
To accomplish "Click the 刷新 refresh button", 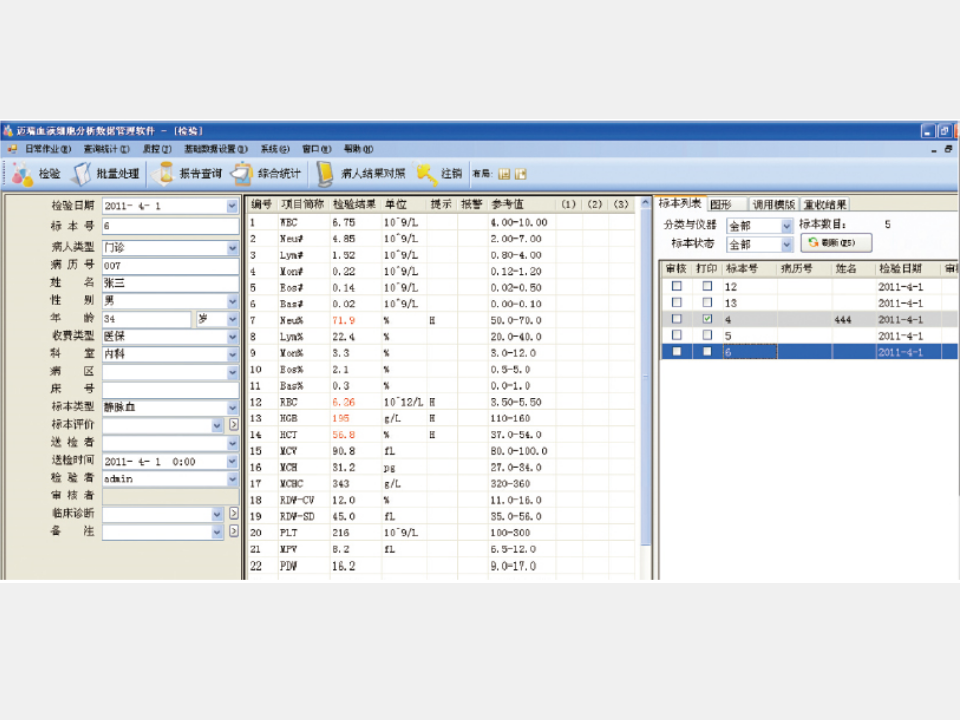I will tap(836, 243).
